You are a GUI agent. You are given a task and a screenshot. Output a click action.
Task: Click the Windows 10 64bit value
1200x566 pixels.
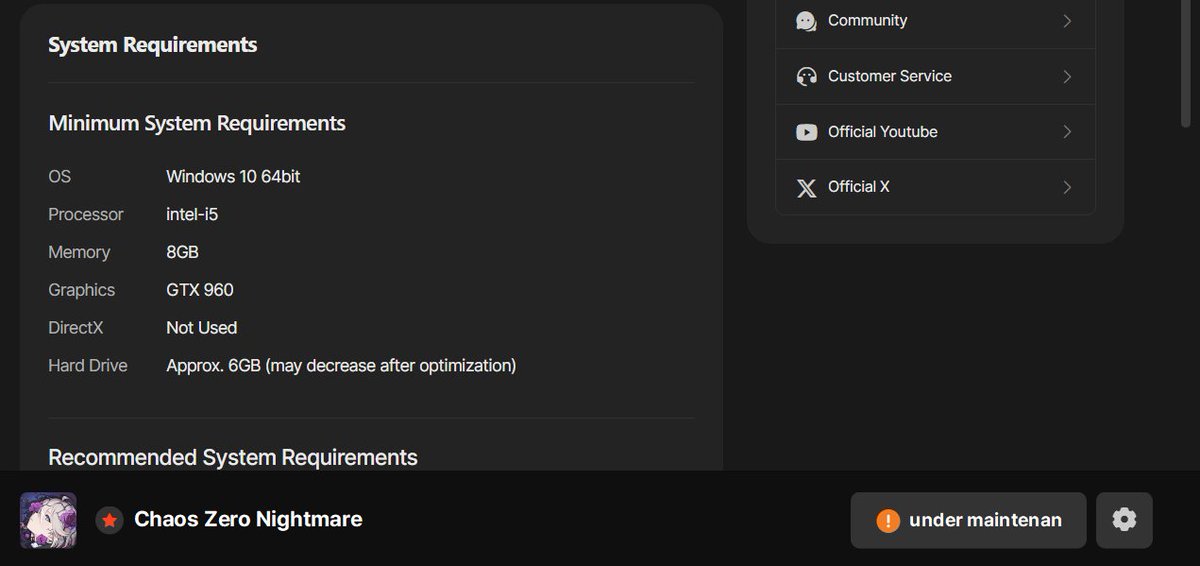click(x=233, y=177)
